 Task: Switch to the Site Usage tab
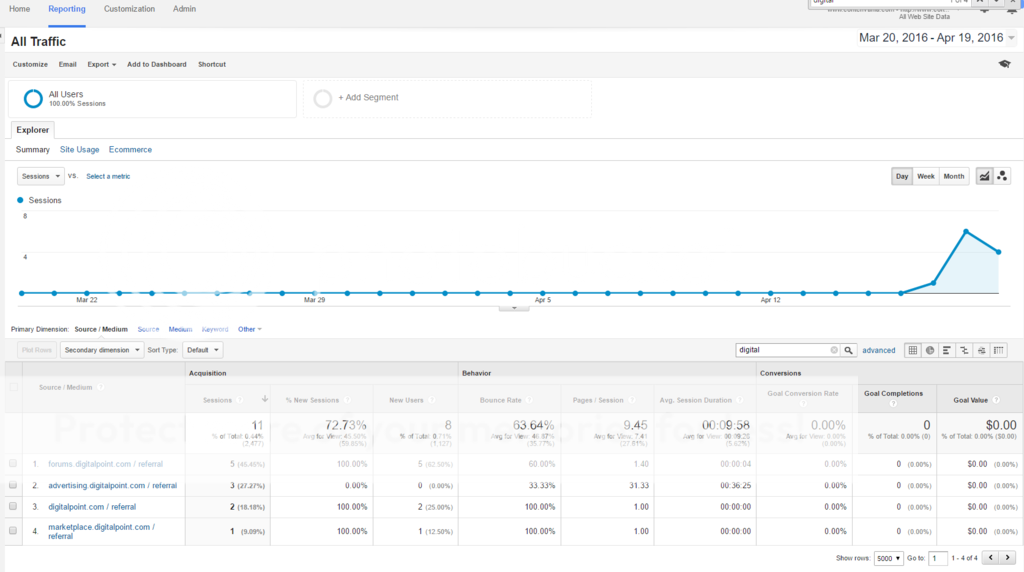(x=79, y=150)
